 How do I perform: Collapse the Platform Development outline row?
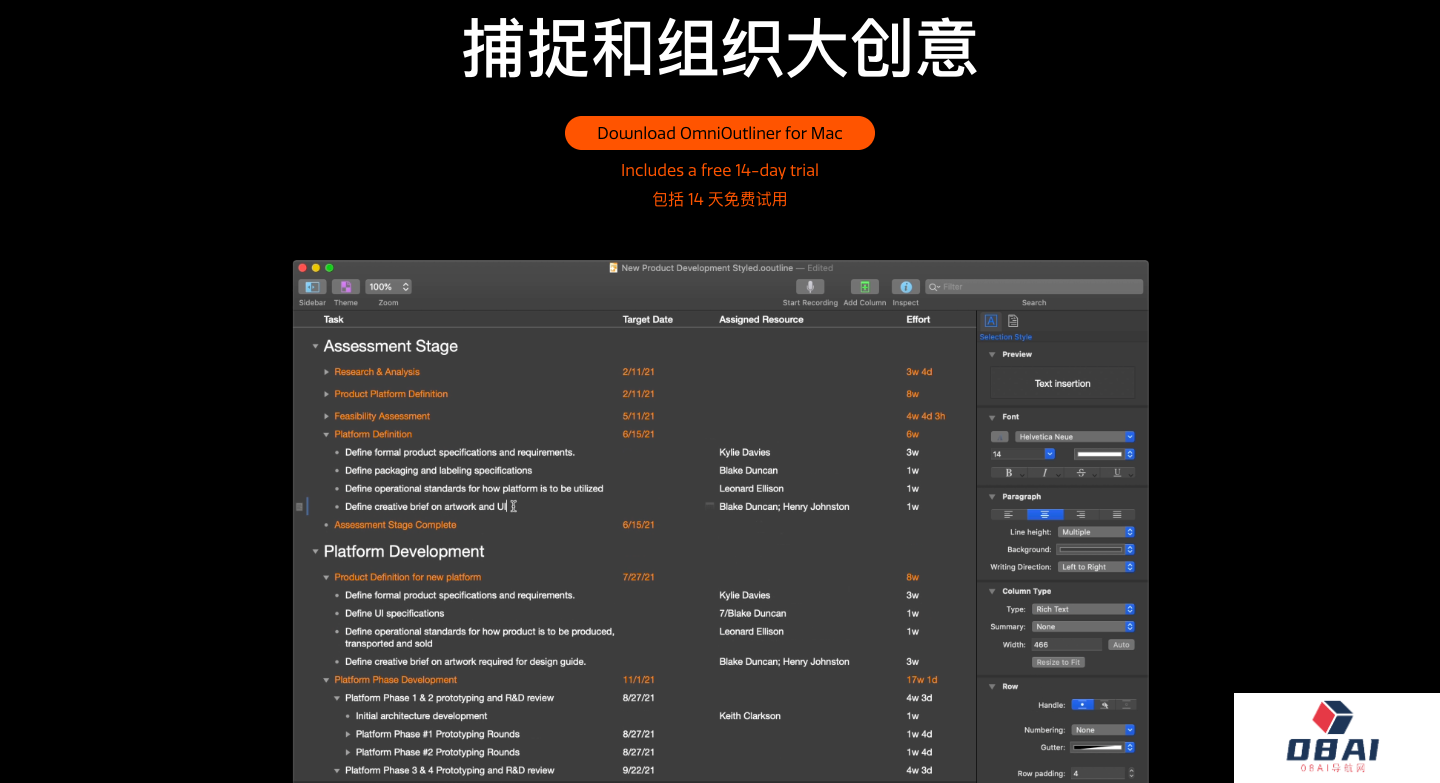coord(315,551)
